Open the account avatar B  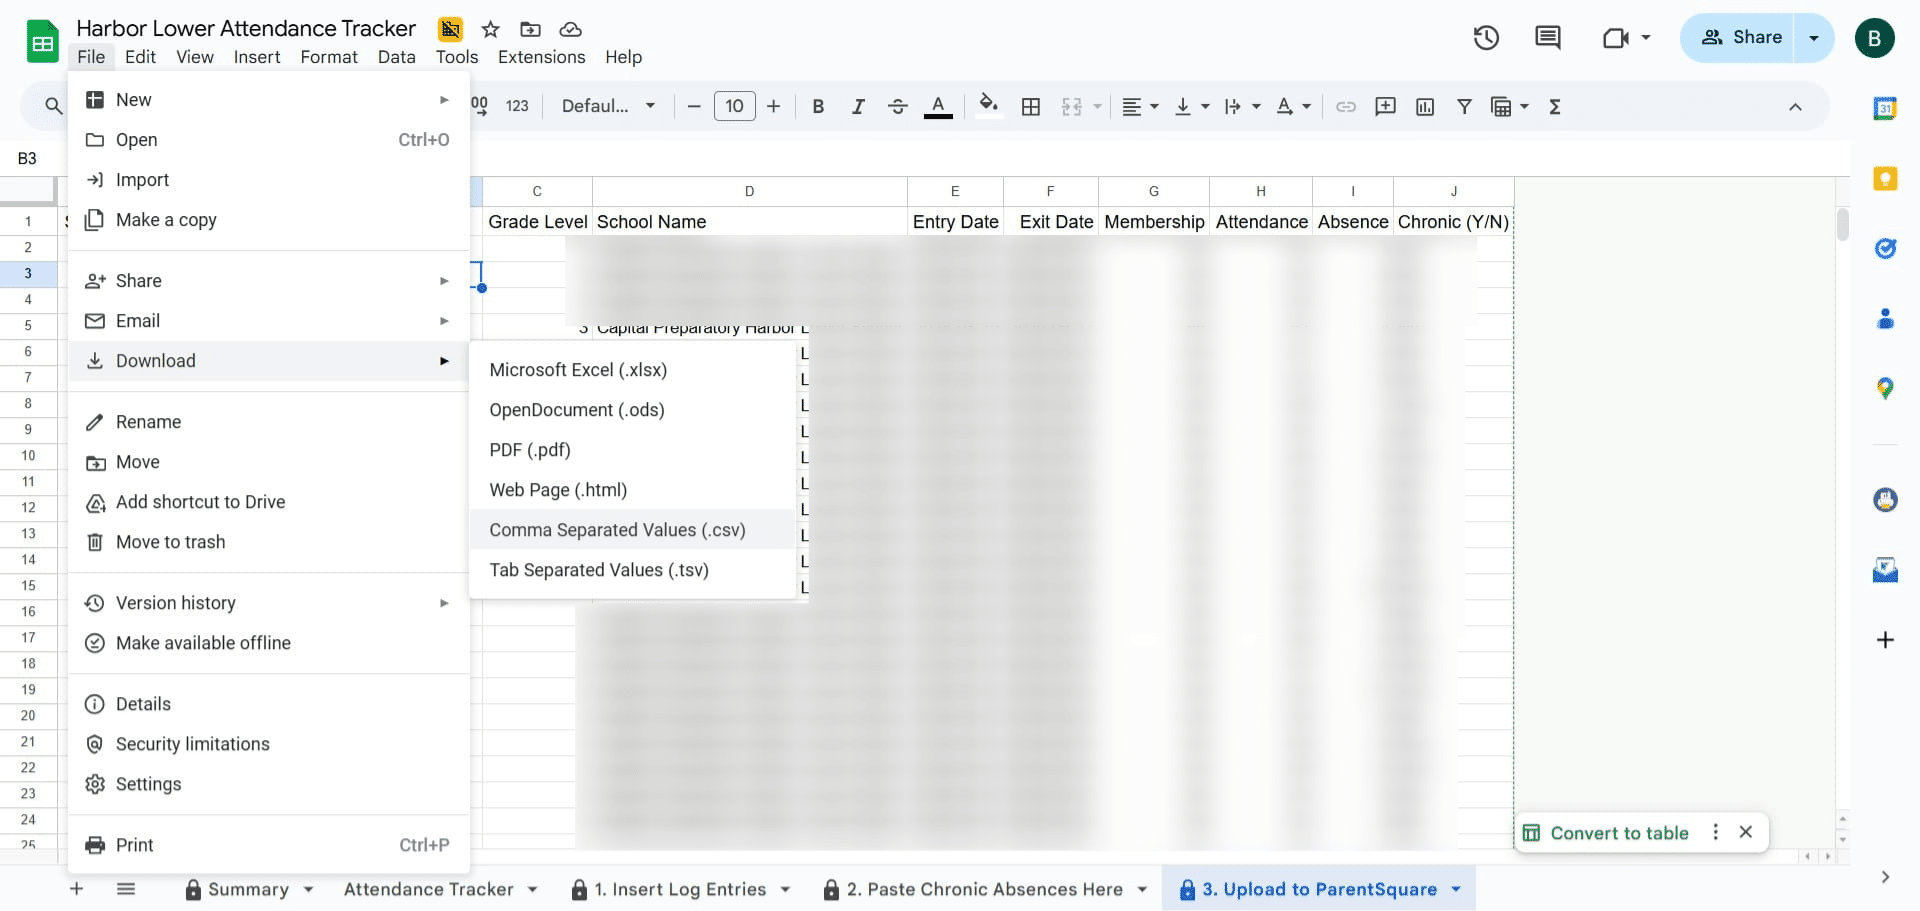[x=1874, y=38]
